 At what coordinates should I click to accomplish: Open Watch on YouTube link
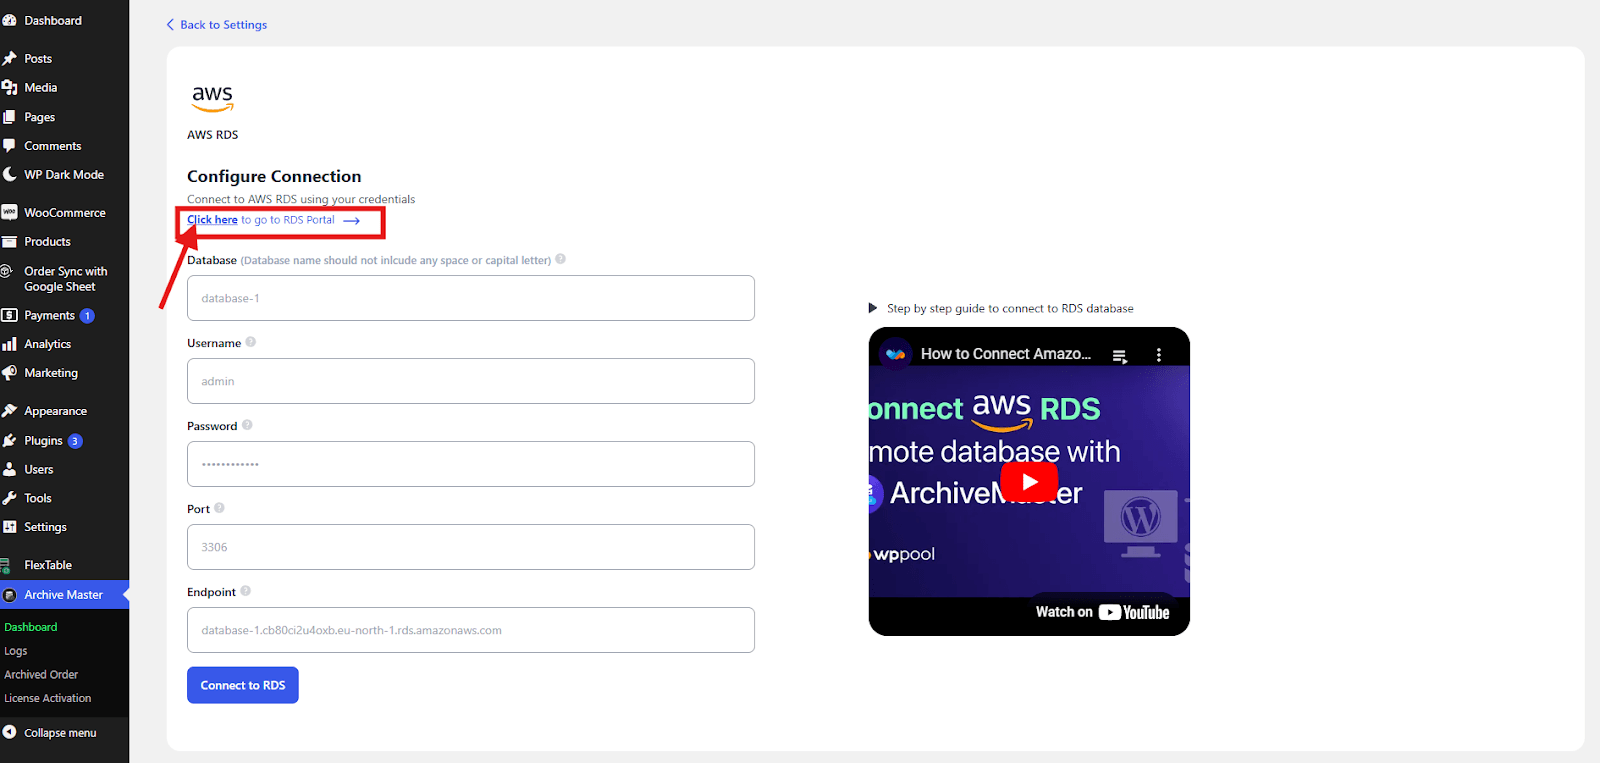(1102, 612)
